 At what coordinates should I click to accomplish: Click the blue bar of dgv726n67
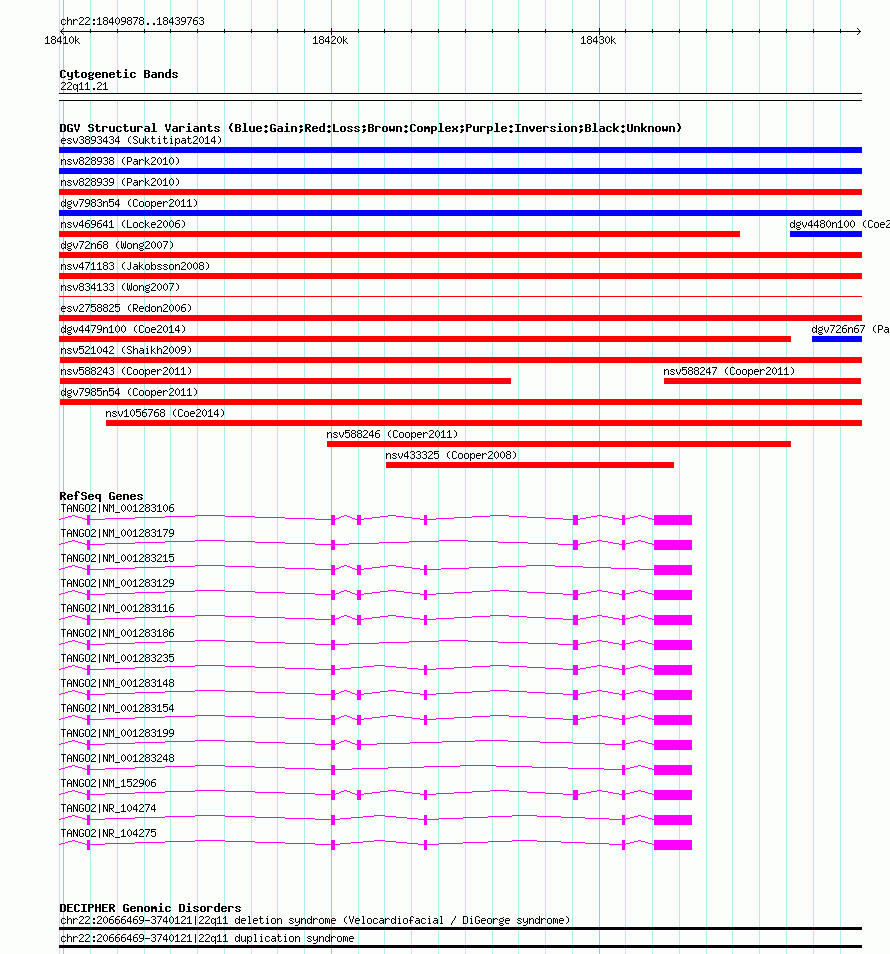(x=836, y=339)
